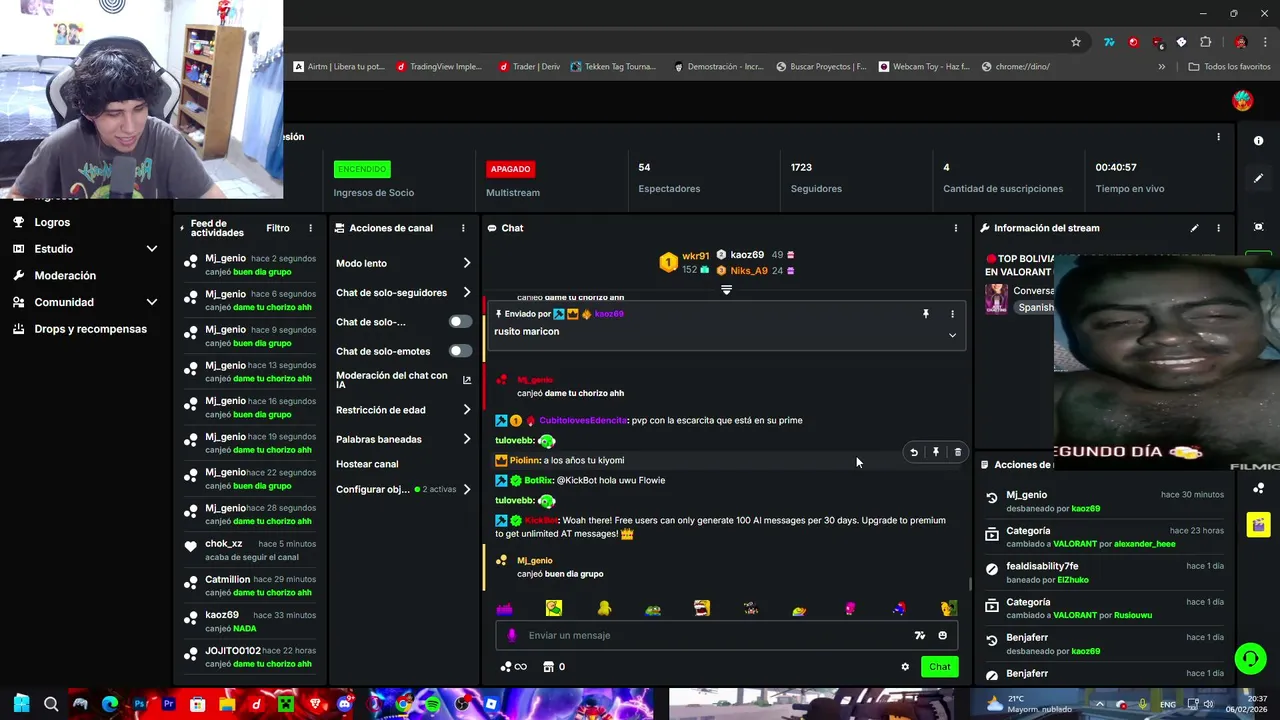The height and width of the screenshot is (720, 1280).
Task: Expand Chat de solo-seguidores options
Action: pyautogui.click(x=466, y=293)
